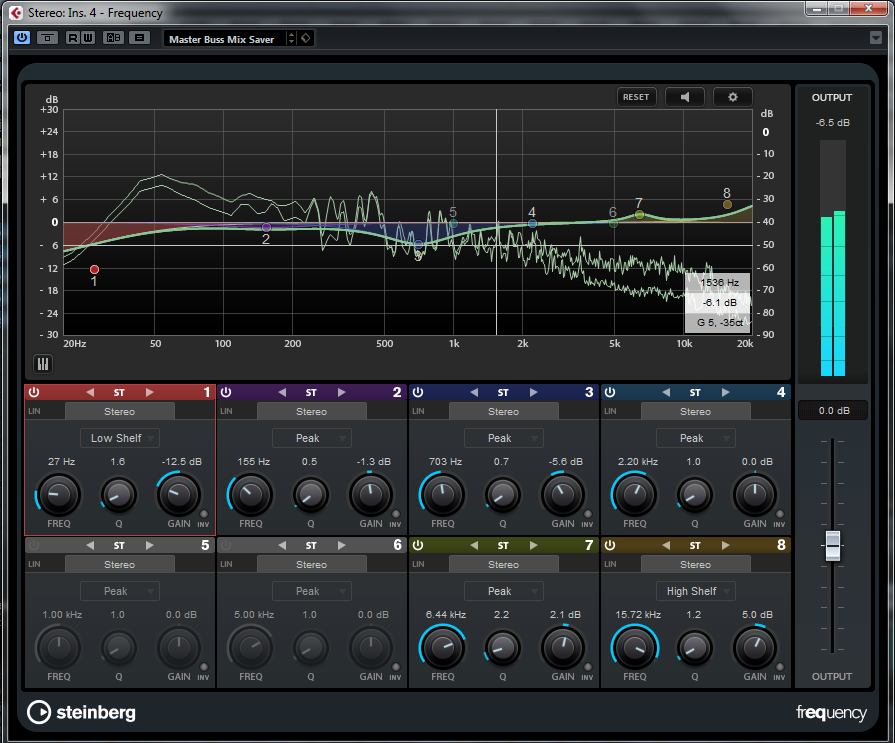Click the output level fader handle
Screen dimensions: 895x743
coord(833,546)
